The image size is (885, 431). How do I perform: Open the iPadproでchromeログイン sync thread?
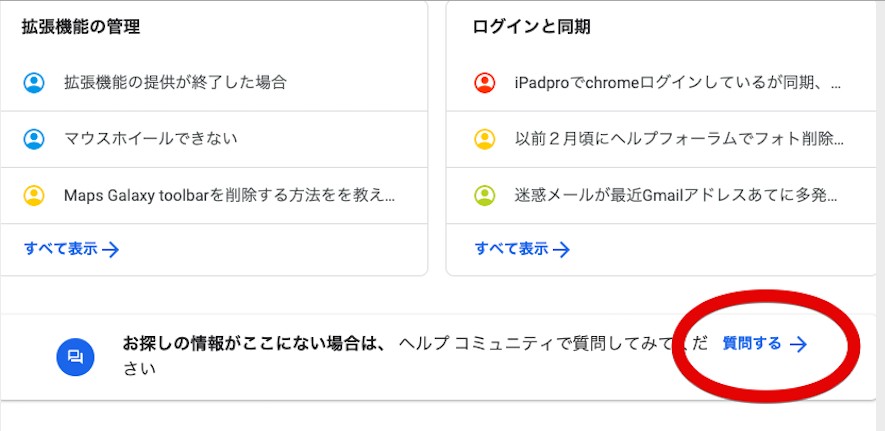point(677,83)
